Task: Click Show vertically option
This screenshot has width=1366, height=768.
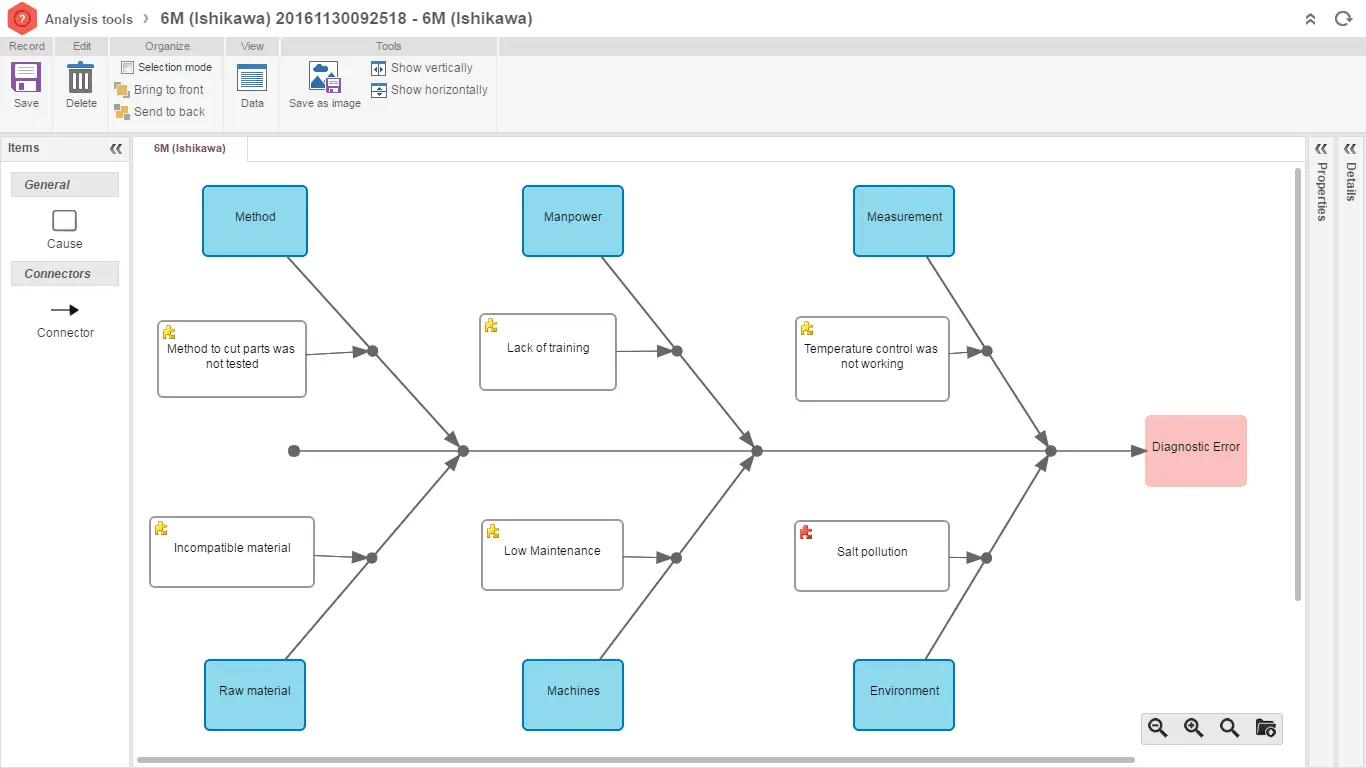Action: pyautogui.click(x=422, y=68)
